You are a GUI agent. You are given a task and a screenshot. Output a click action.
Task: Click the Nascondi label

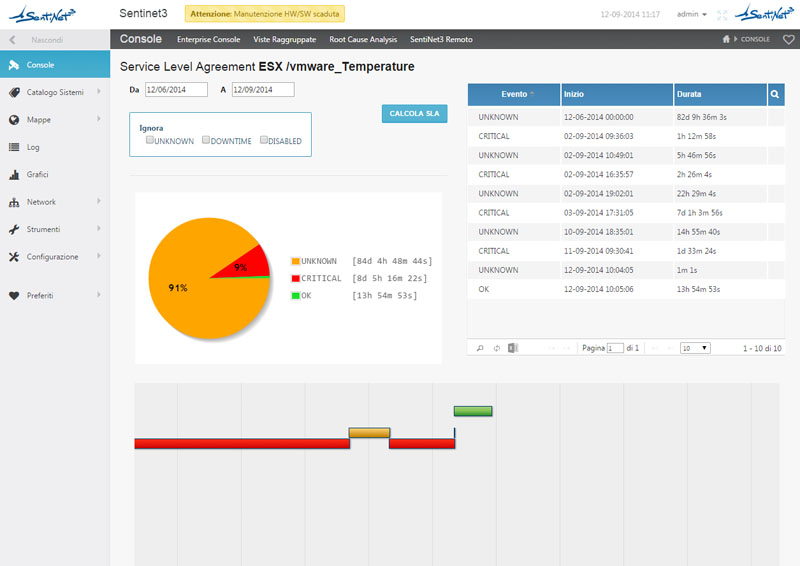[x=47, y=40]
